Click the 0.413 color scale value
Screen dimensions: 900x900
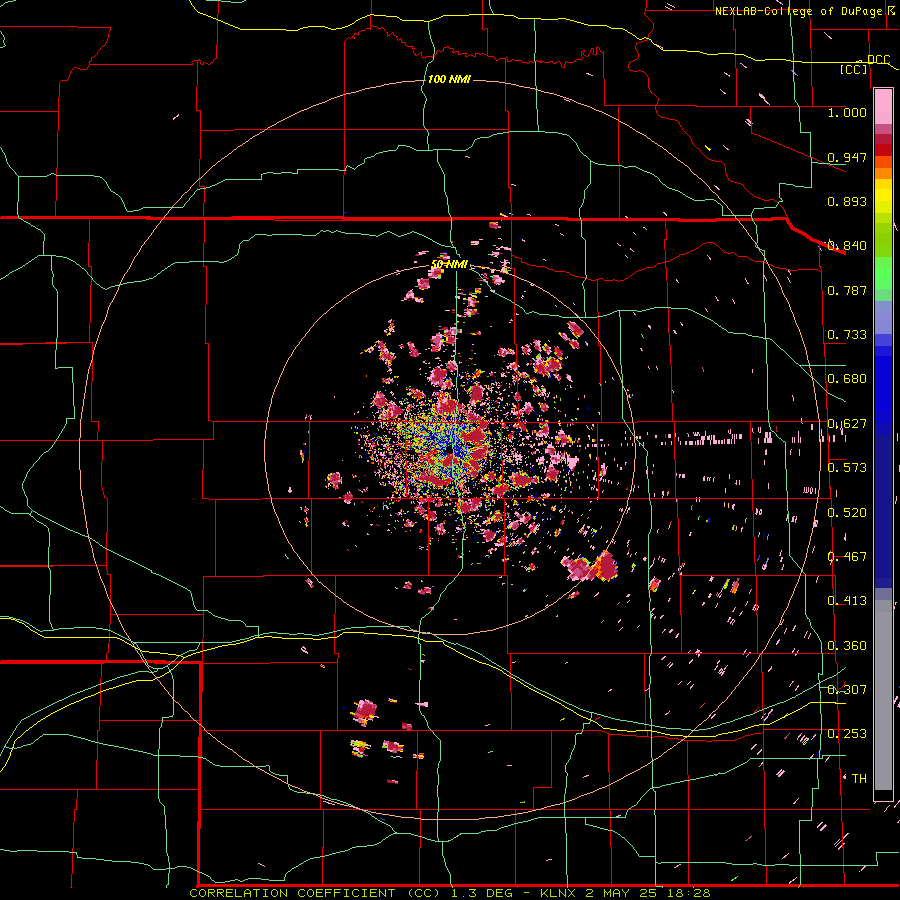pyautogui.click(x=847, y=601)
